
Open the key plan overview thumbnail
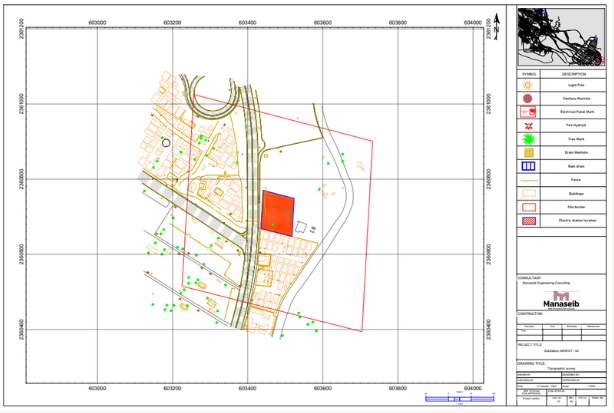[561, 37]
